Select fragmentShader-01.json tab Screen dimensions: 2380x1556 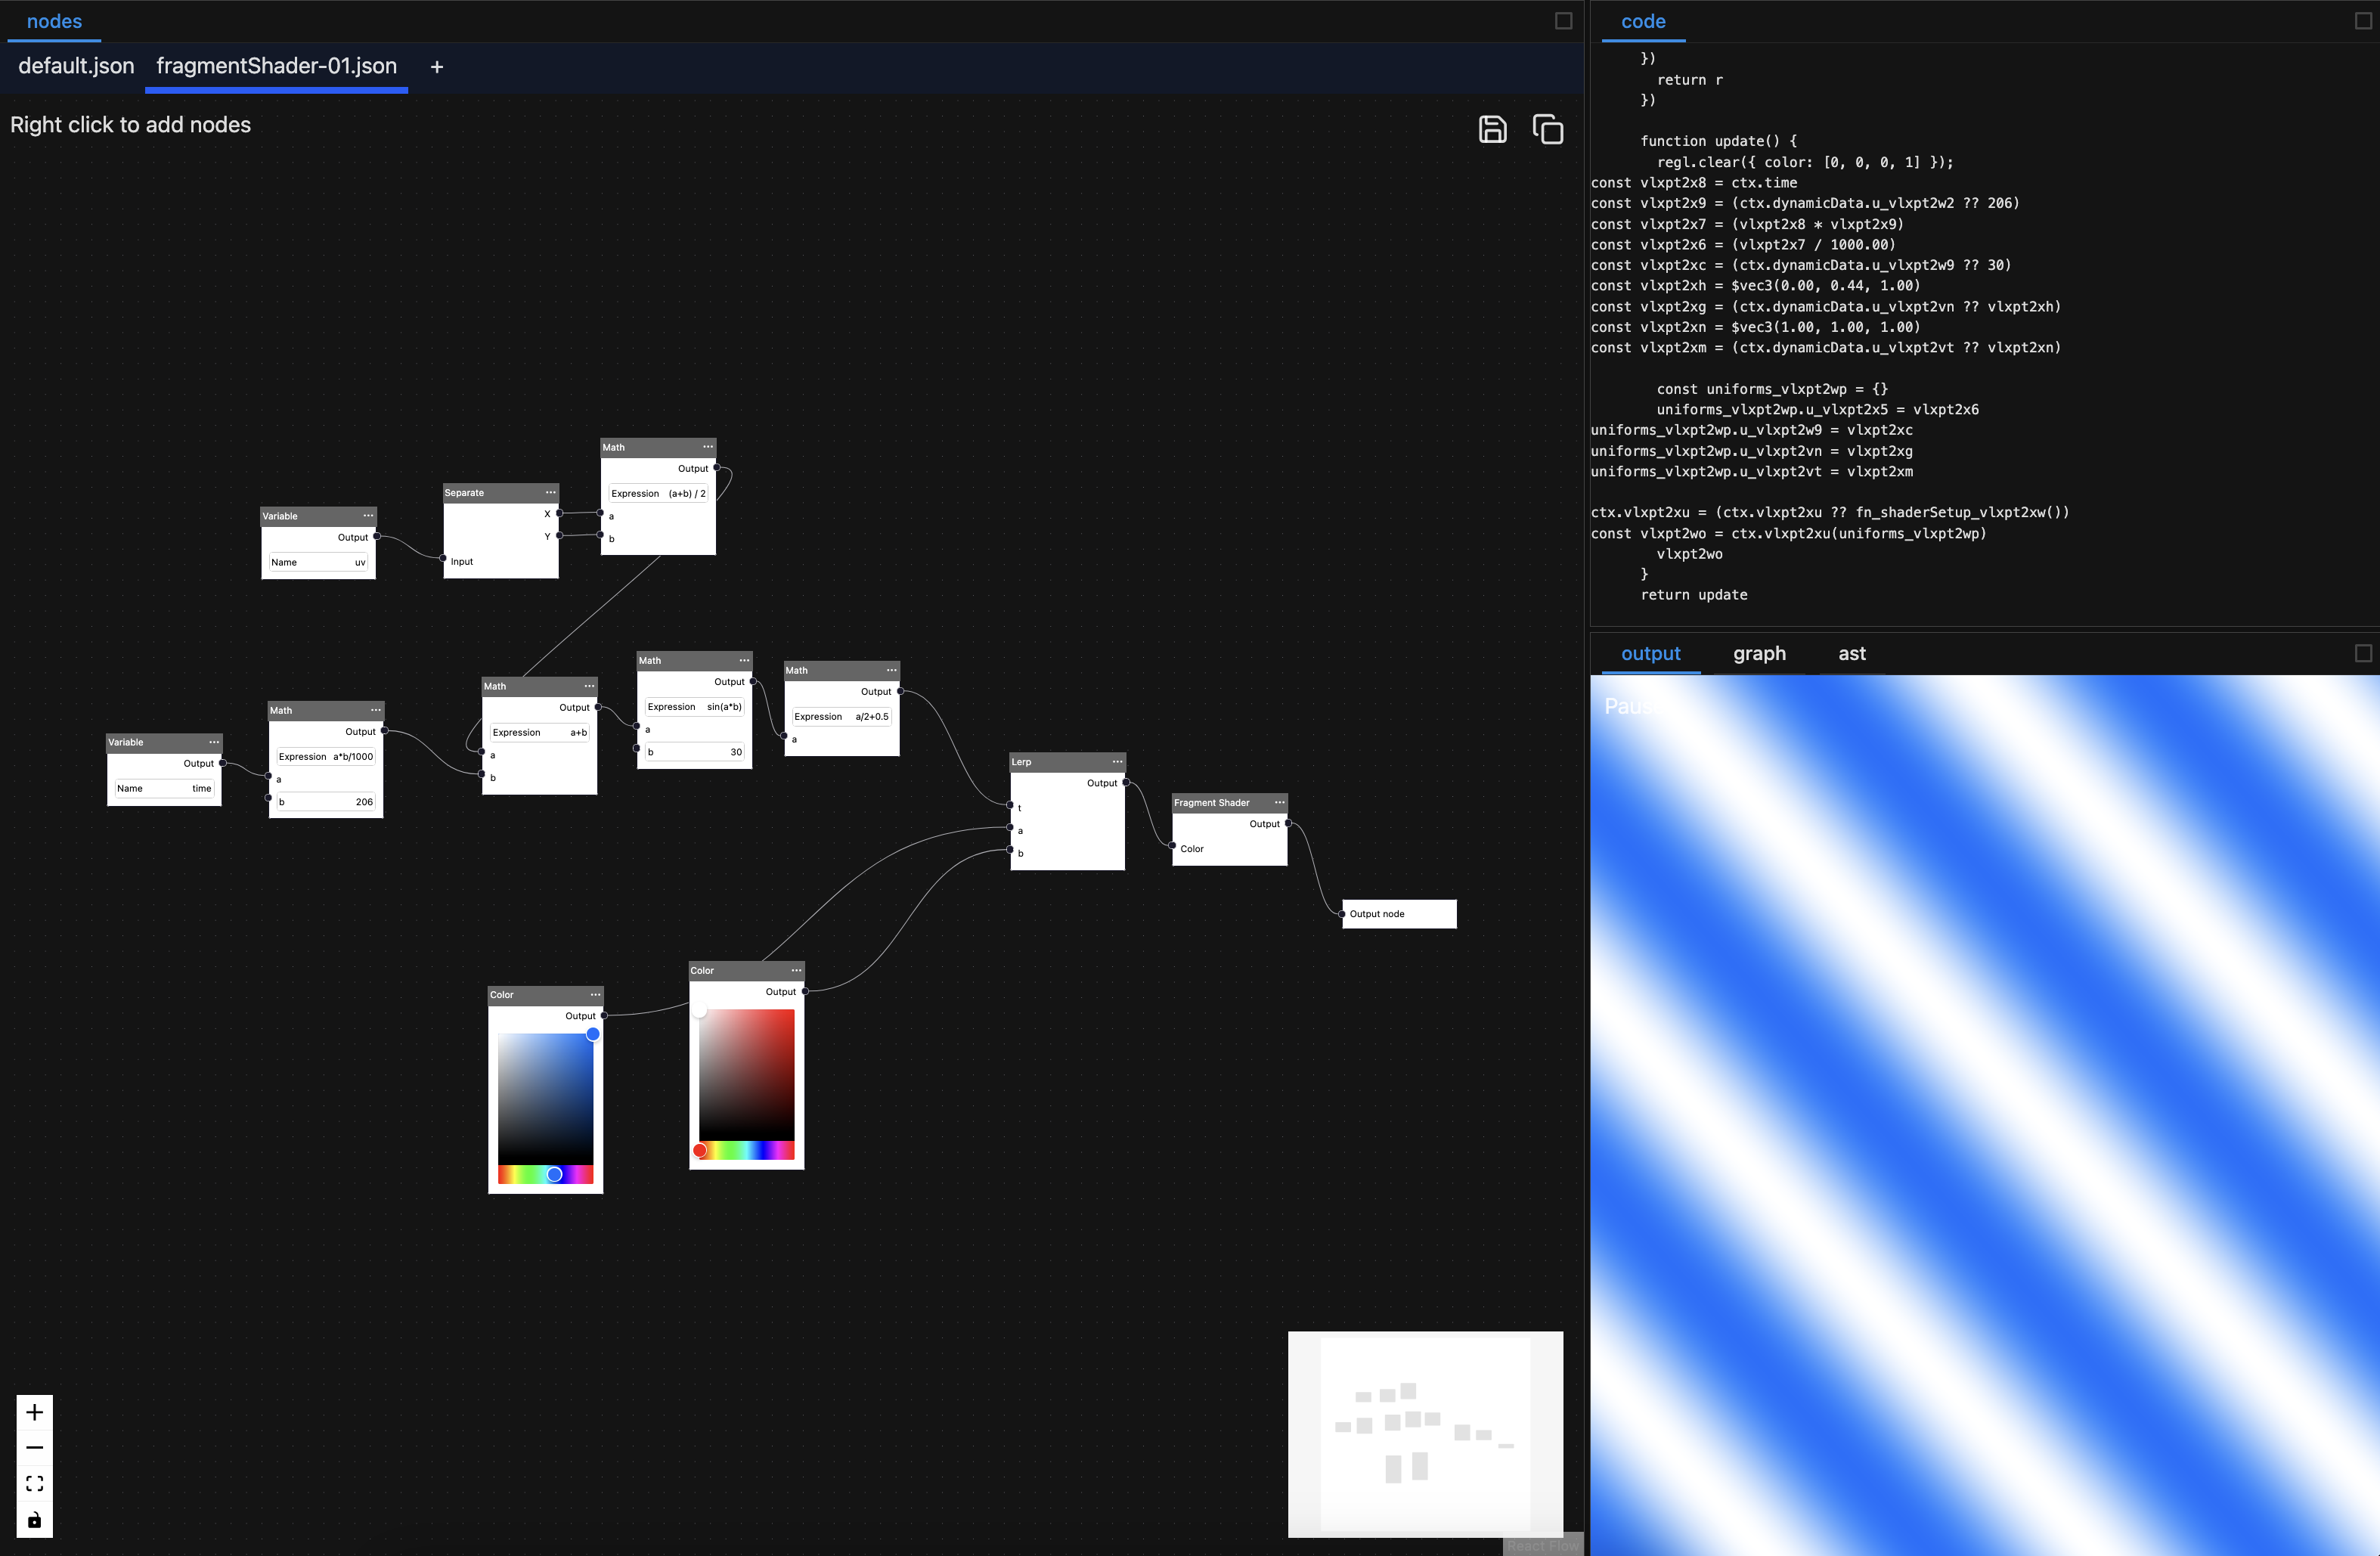pyautogui.click(x=276, y=66)
